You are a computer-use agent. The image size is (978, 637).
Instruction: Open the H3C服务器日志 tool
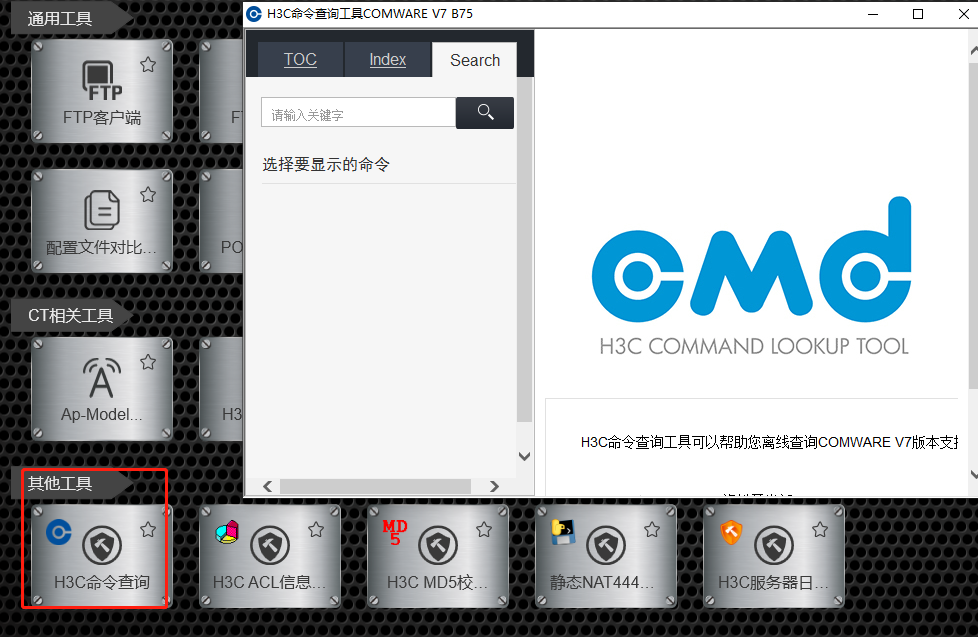point(773,557)
